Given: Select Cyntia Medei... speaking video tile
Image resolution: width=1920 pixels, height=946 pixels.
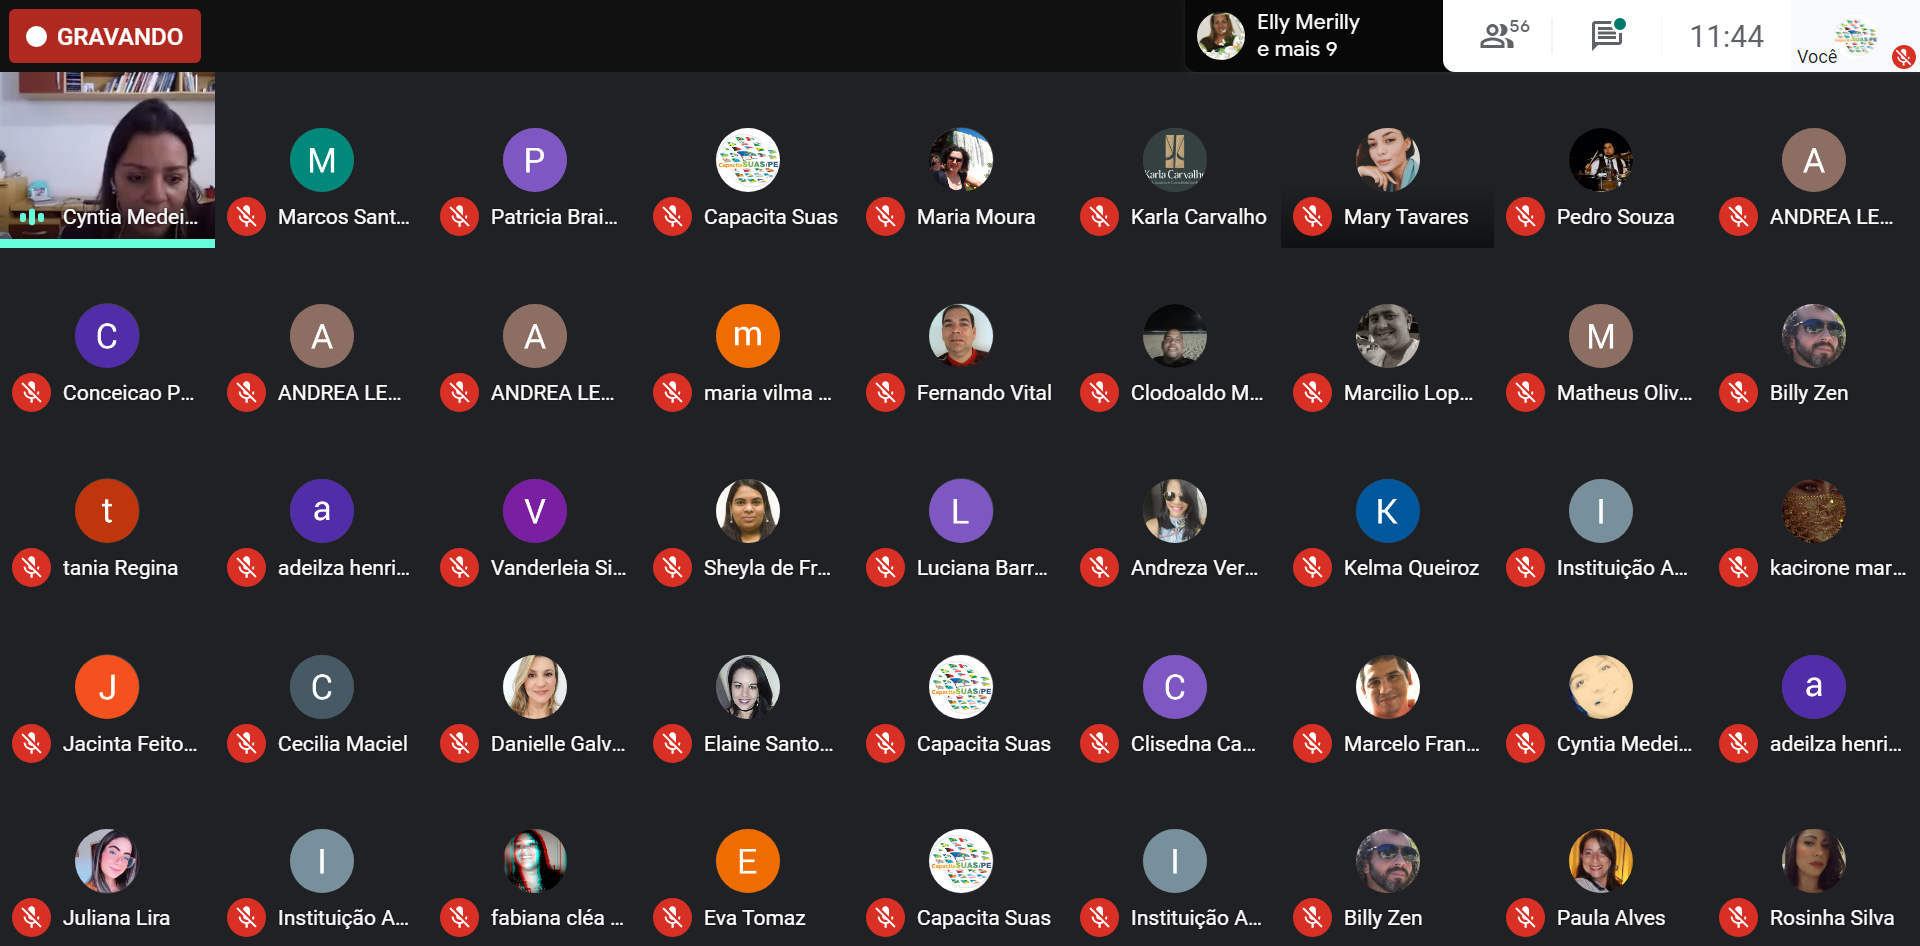Looking at the screenshot, I should 107,159.
